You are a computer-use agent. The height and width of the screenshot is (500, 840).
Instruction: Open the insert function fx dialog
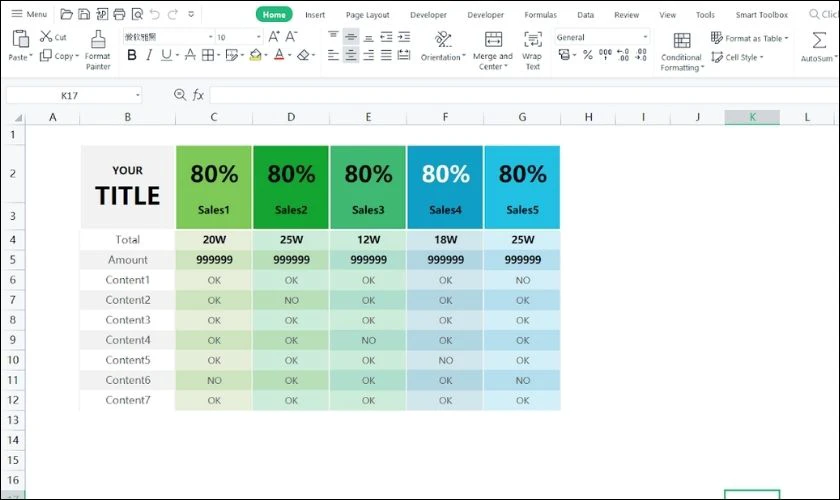[x=198, y=95]
